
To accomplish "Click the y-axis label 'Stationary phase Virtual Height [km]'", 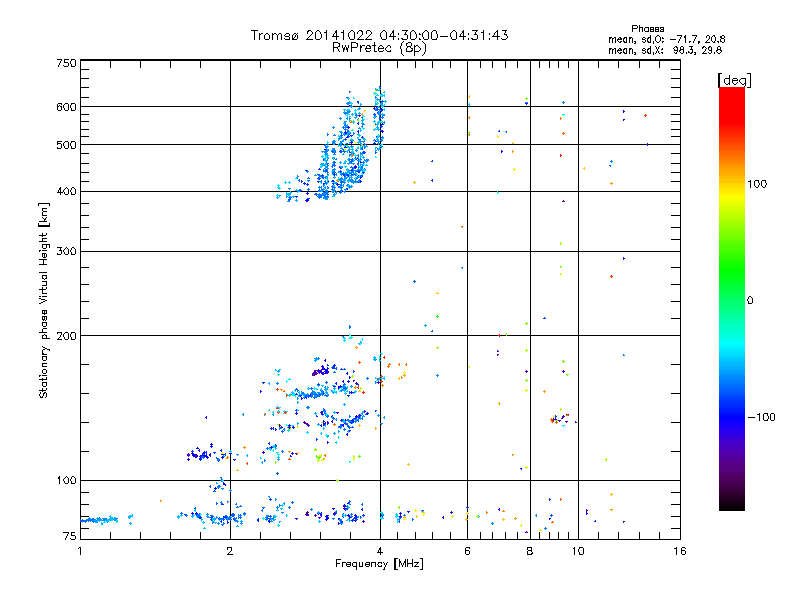I will click(x=43, y=301).
